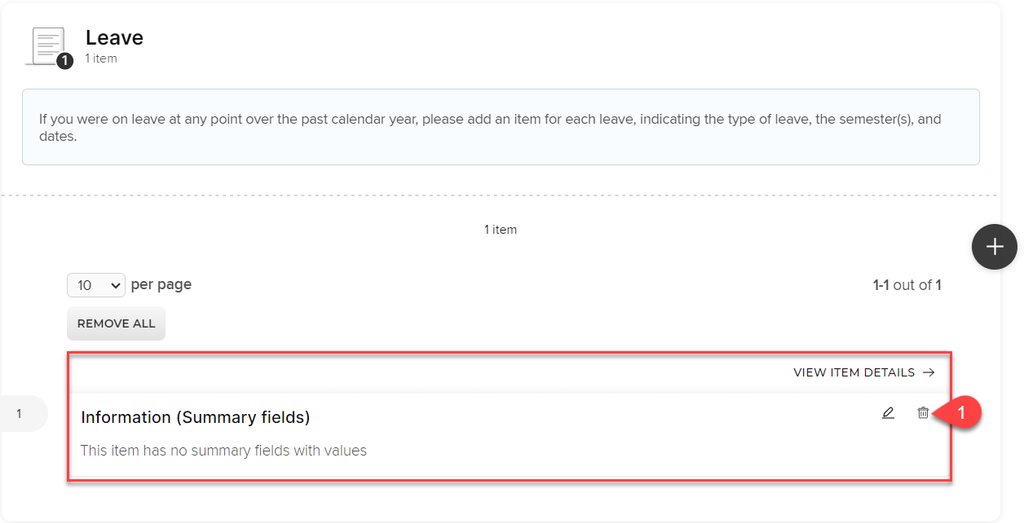Click the black count badge on Leave icon
This screenshot has height=523, width=1024.
[x=65, y=61]
